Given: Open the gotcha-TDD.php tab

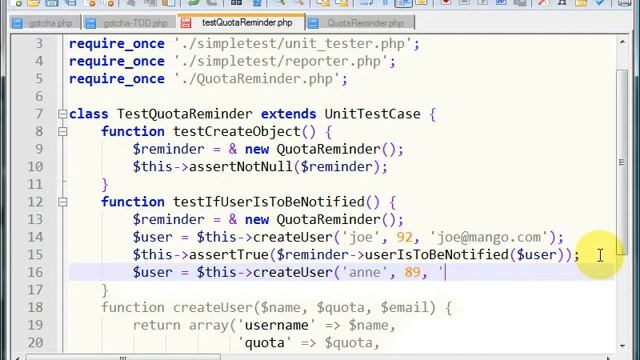Looking at the screenshot, I should pyautogui.click(x=129, y=23).
